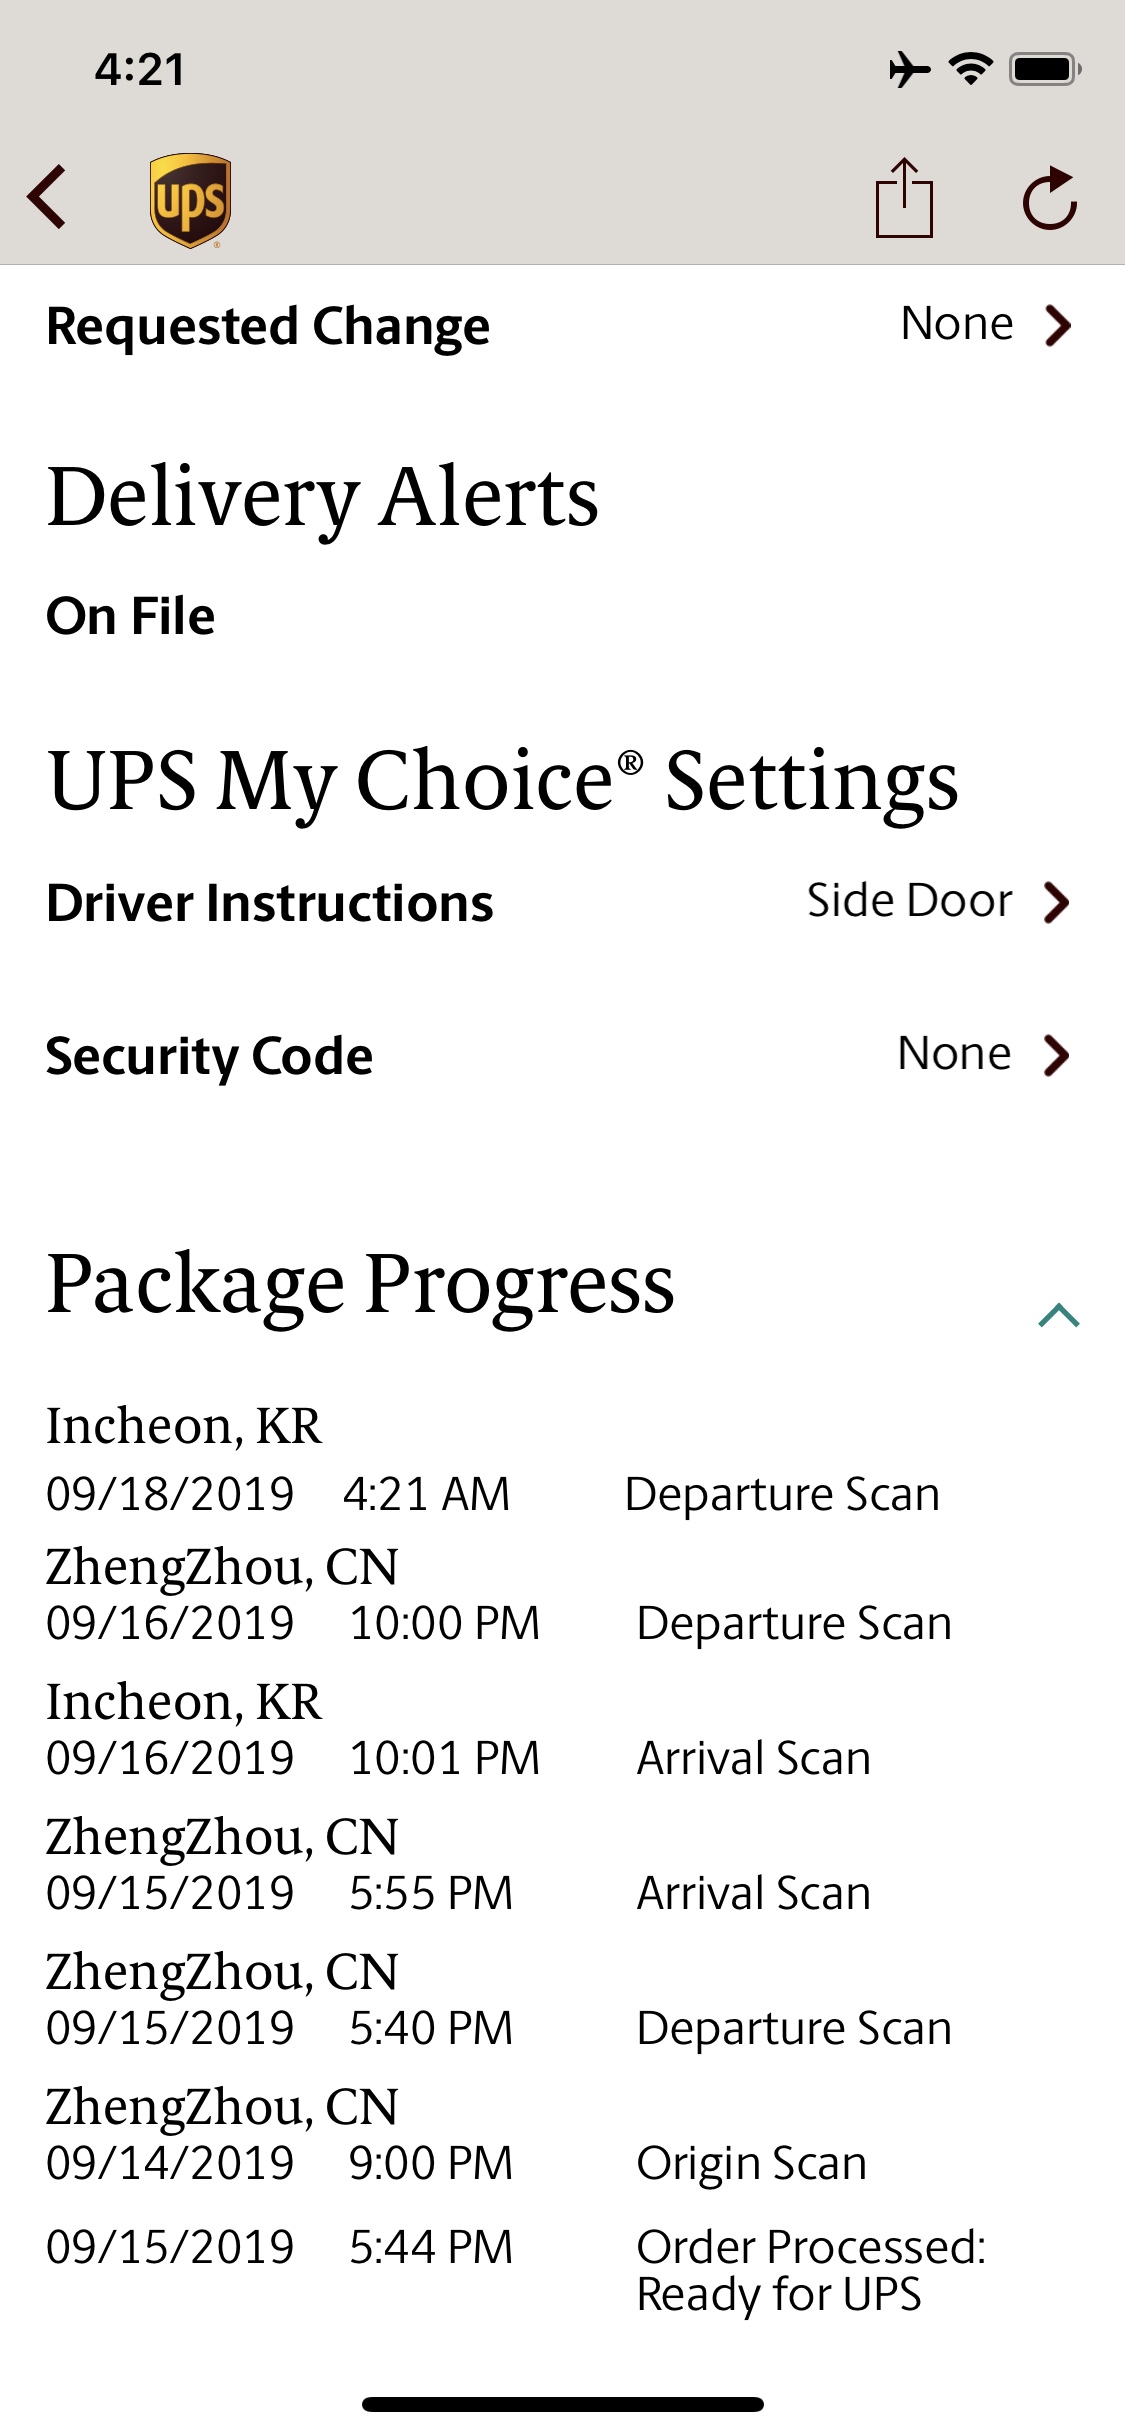Tap the back arrow icon
The width and height of the screenshot is (1125, 2436).
[48, 197]
